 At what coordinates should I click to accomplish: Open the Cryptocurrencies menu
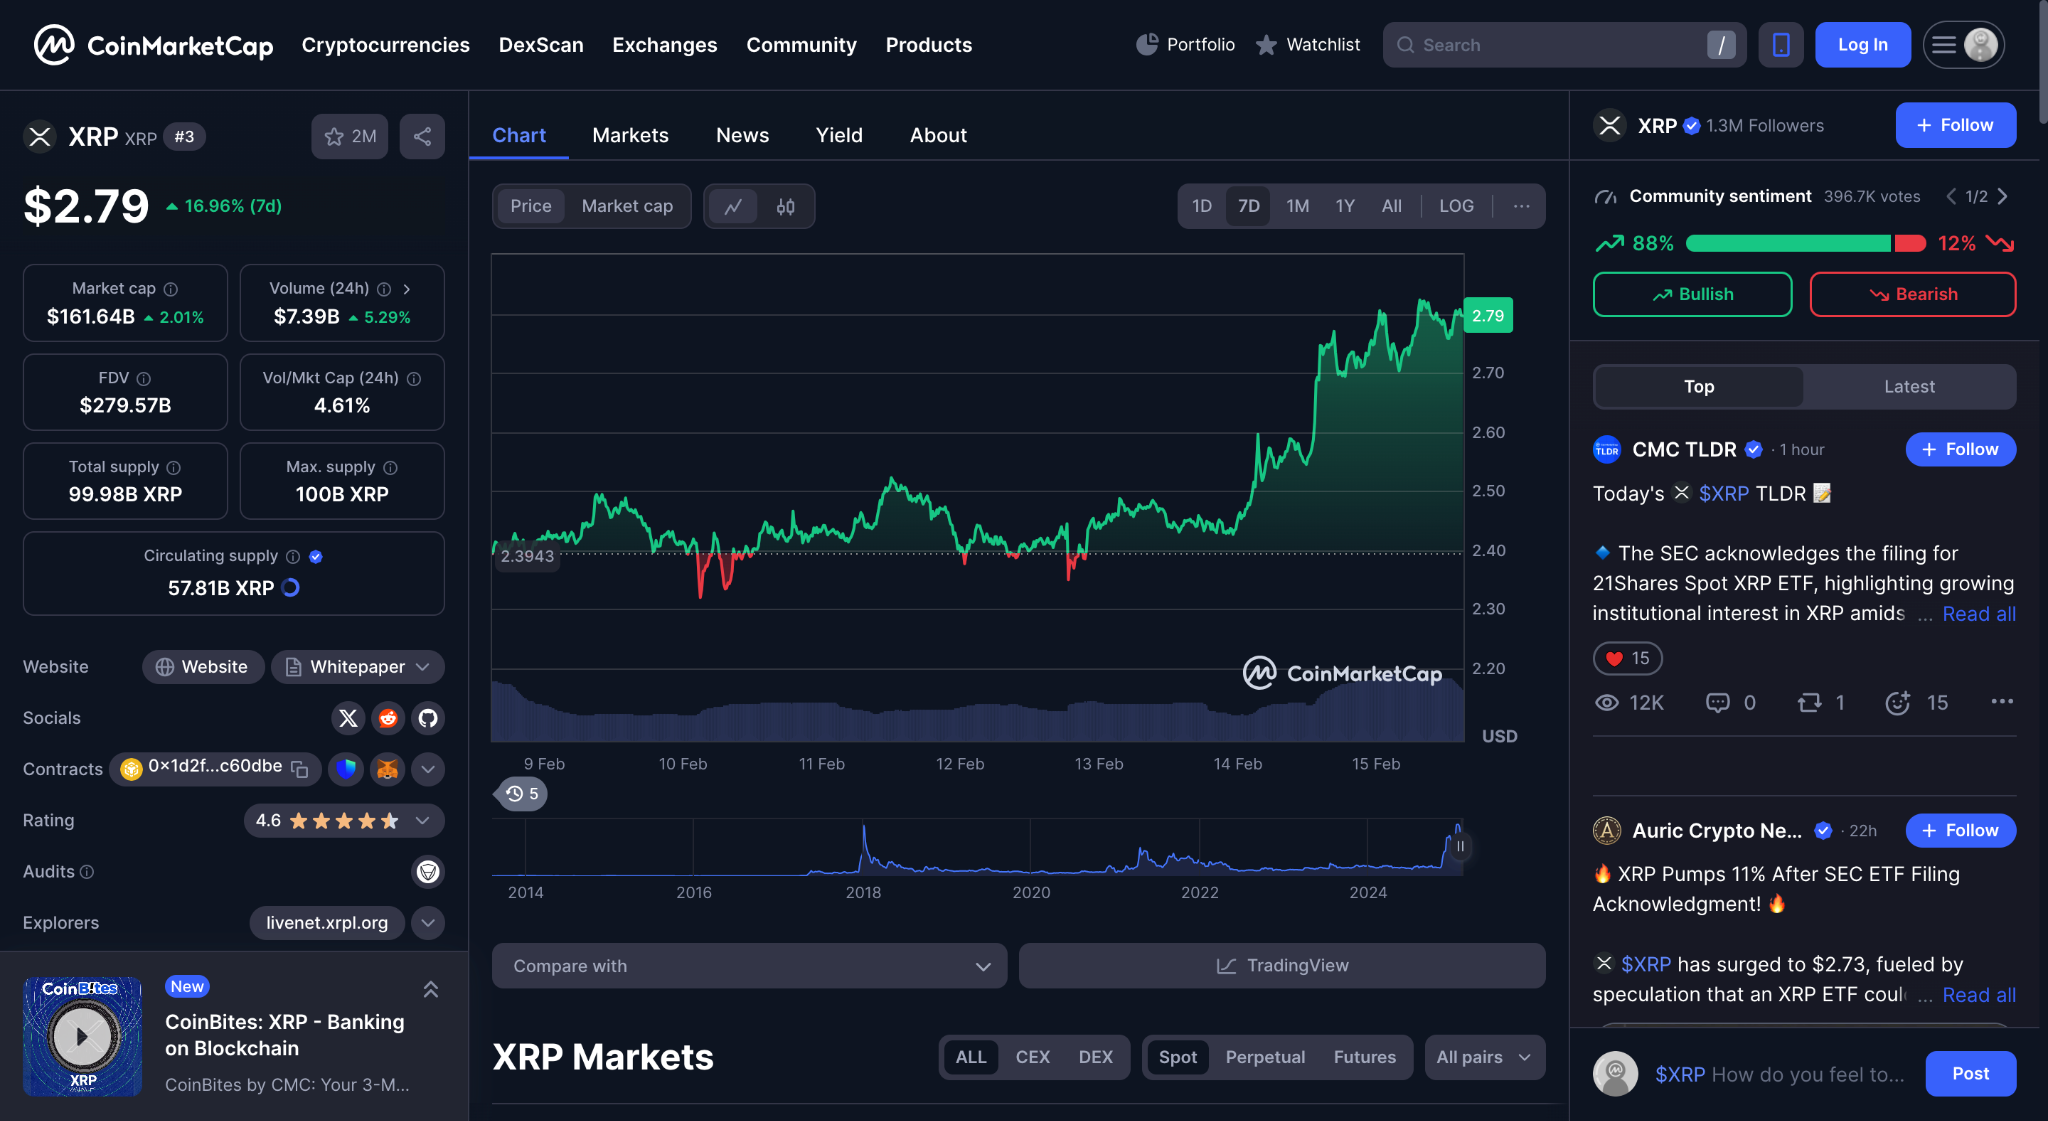coord(386,45)
